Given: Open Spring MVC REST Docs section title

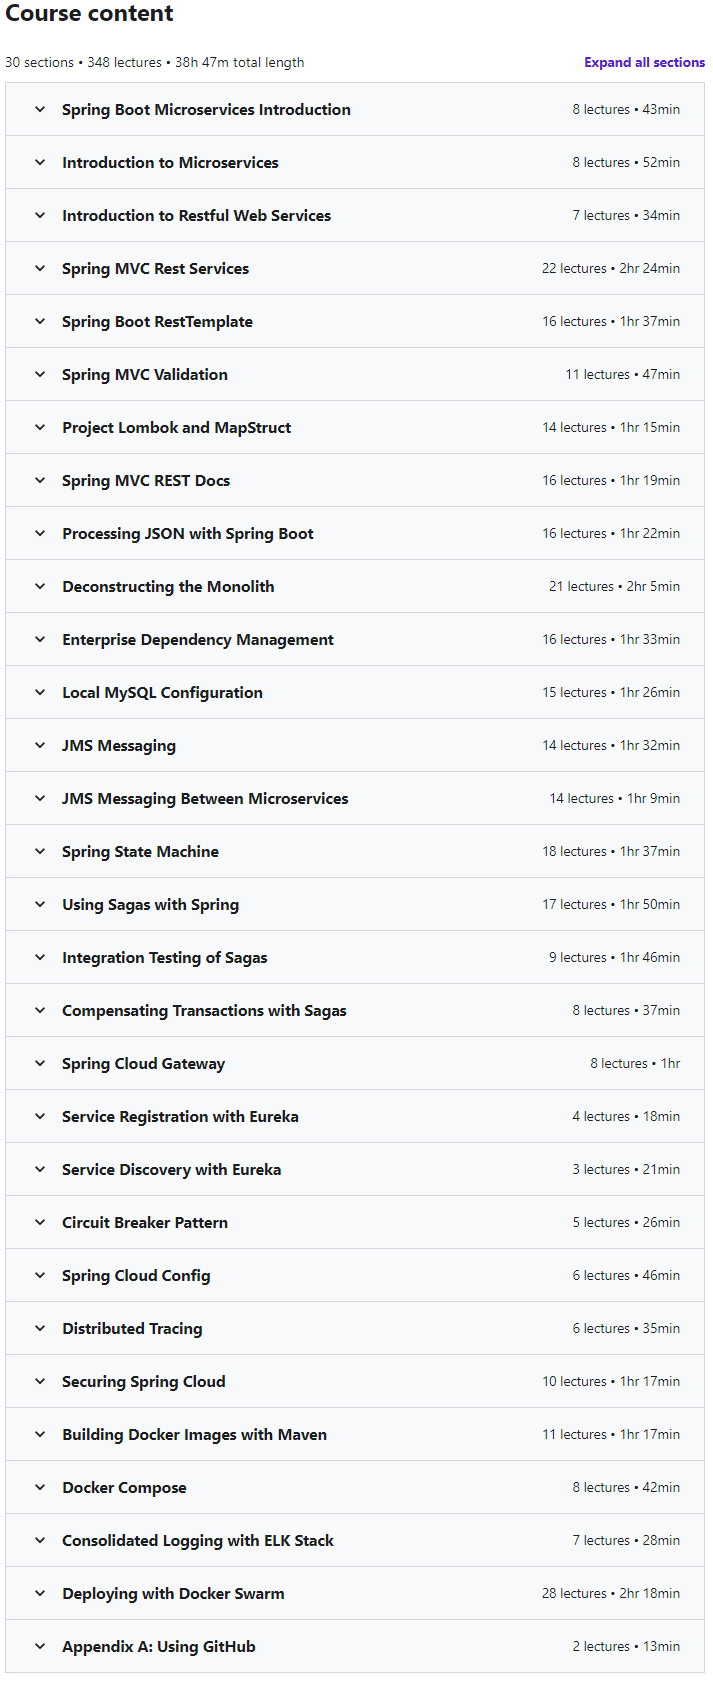Looking at the screenshot, I should [x=146, y=480].
